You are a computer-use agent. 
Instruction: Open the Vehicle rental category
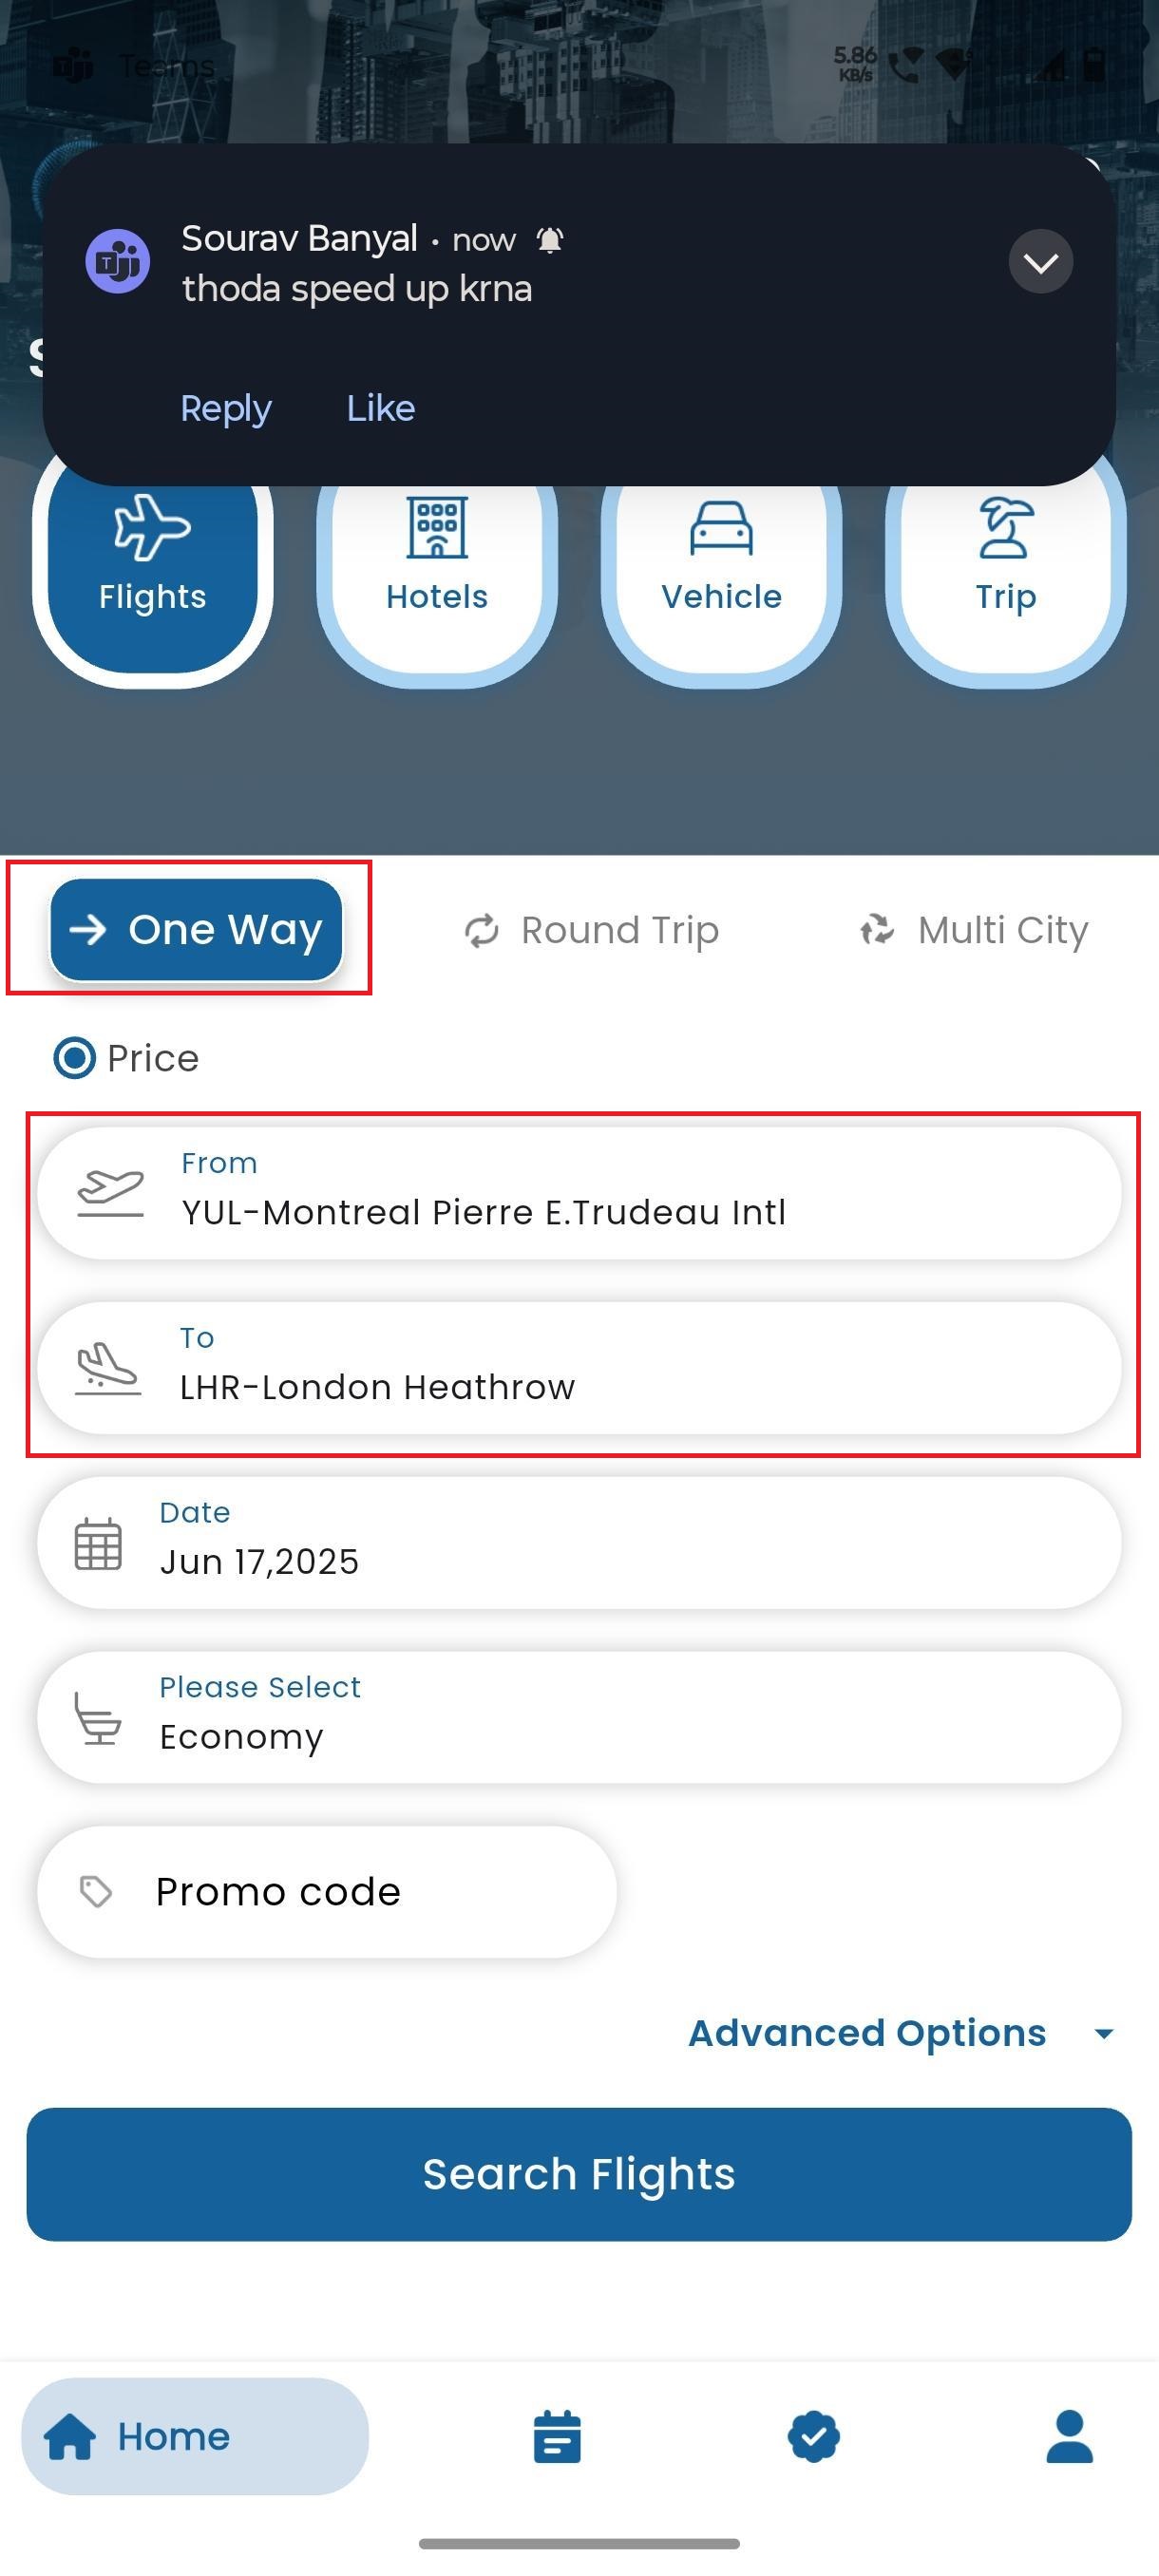(721, 560)
